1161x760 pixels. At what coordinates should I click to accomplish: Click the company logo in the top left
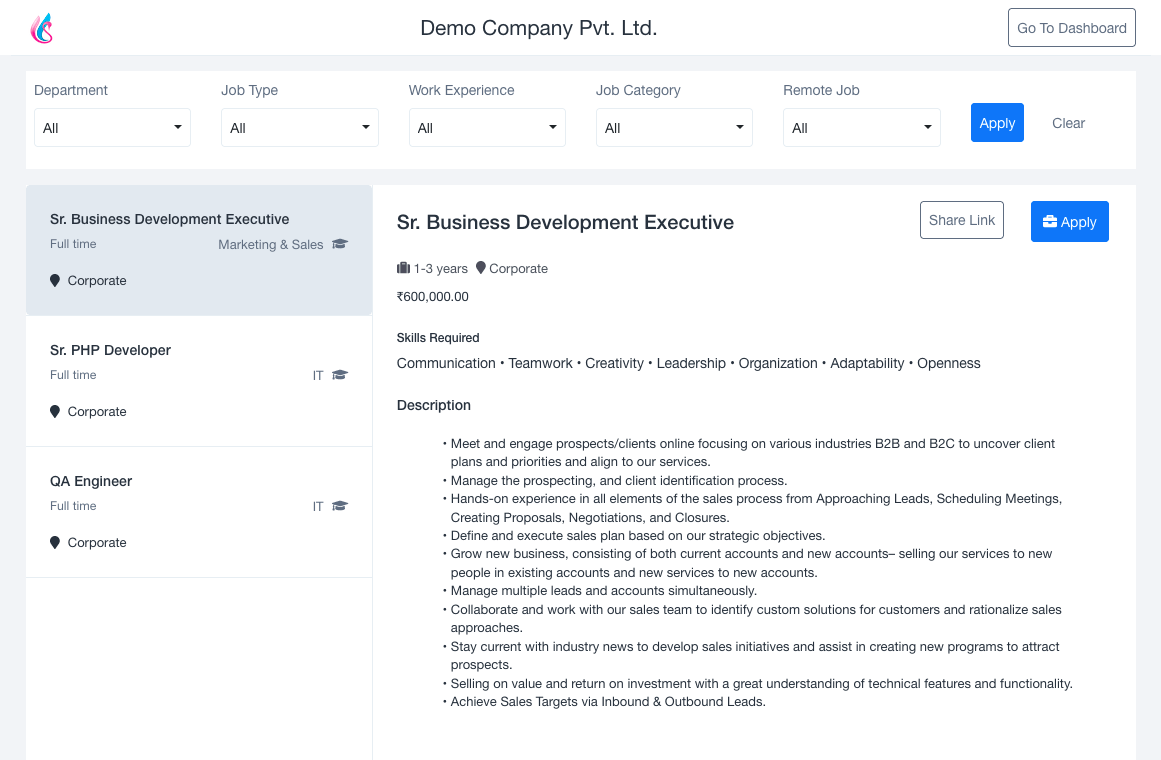coord(42,30)
